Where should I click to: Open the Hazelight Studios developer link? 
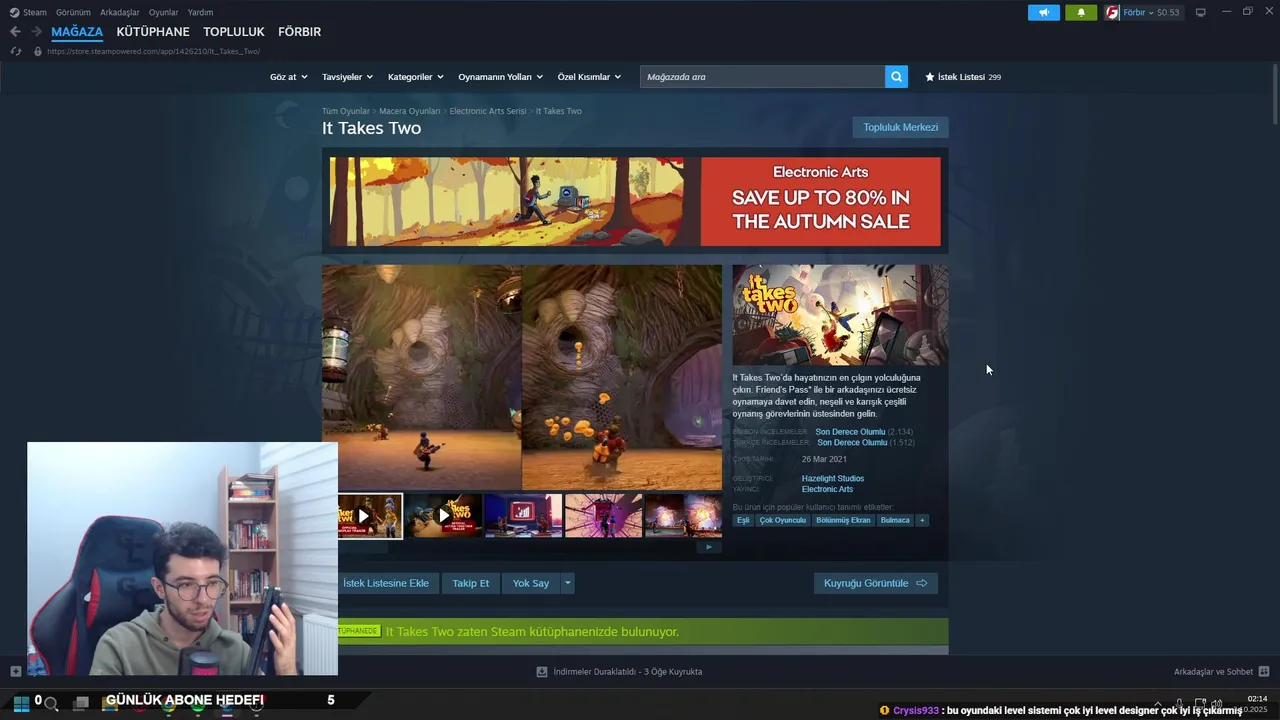(832, 478)
